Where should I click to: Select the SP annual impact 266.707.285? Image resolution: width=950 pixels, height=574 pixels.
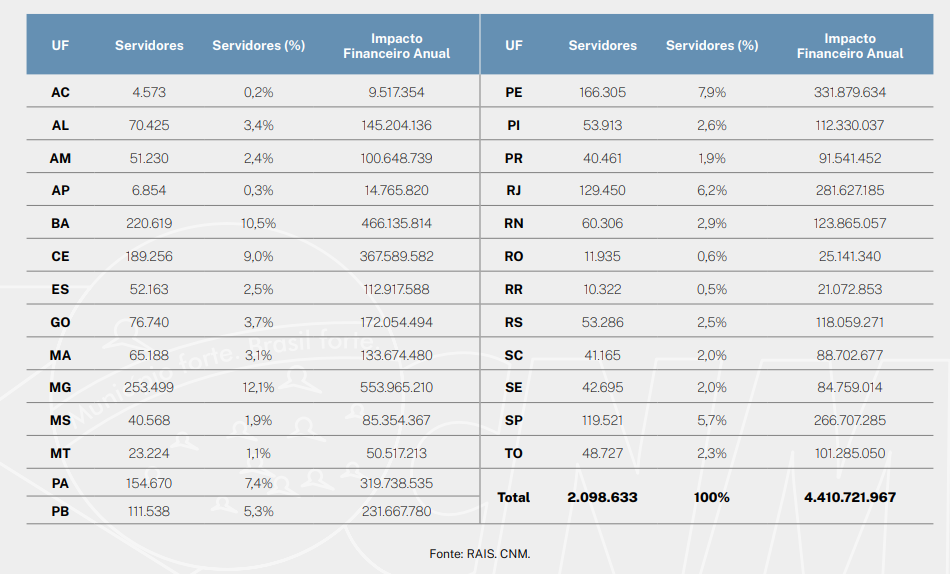(850, 420)
